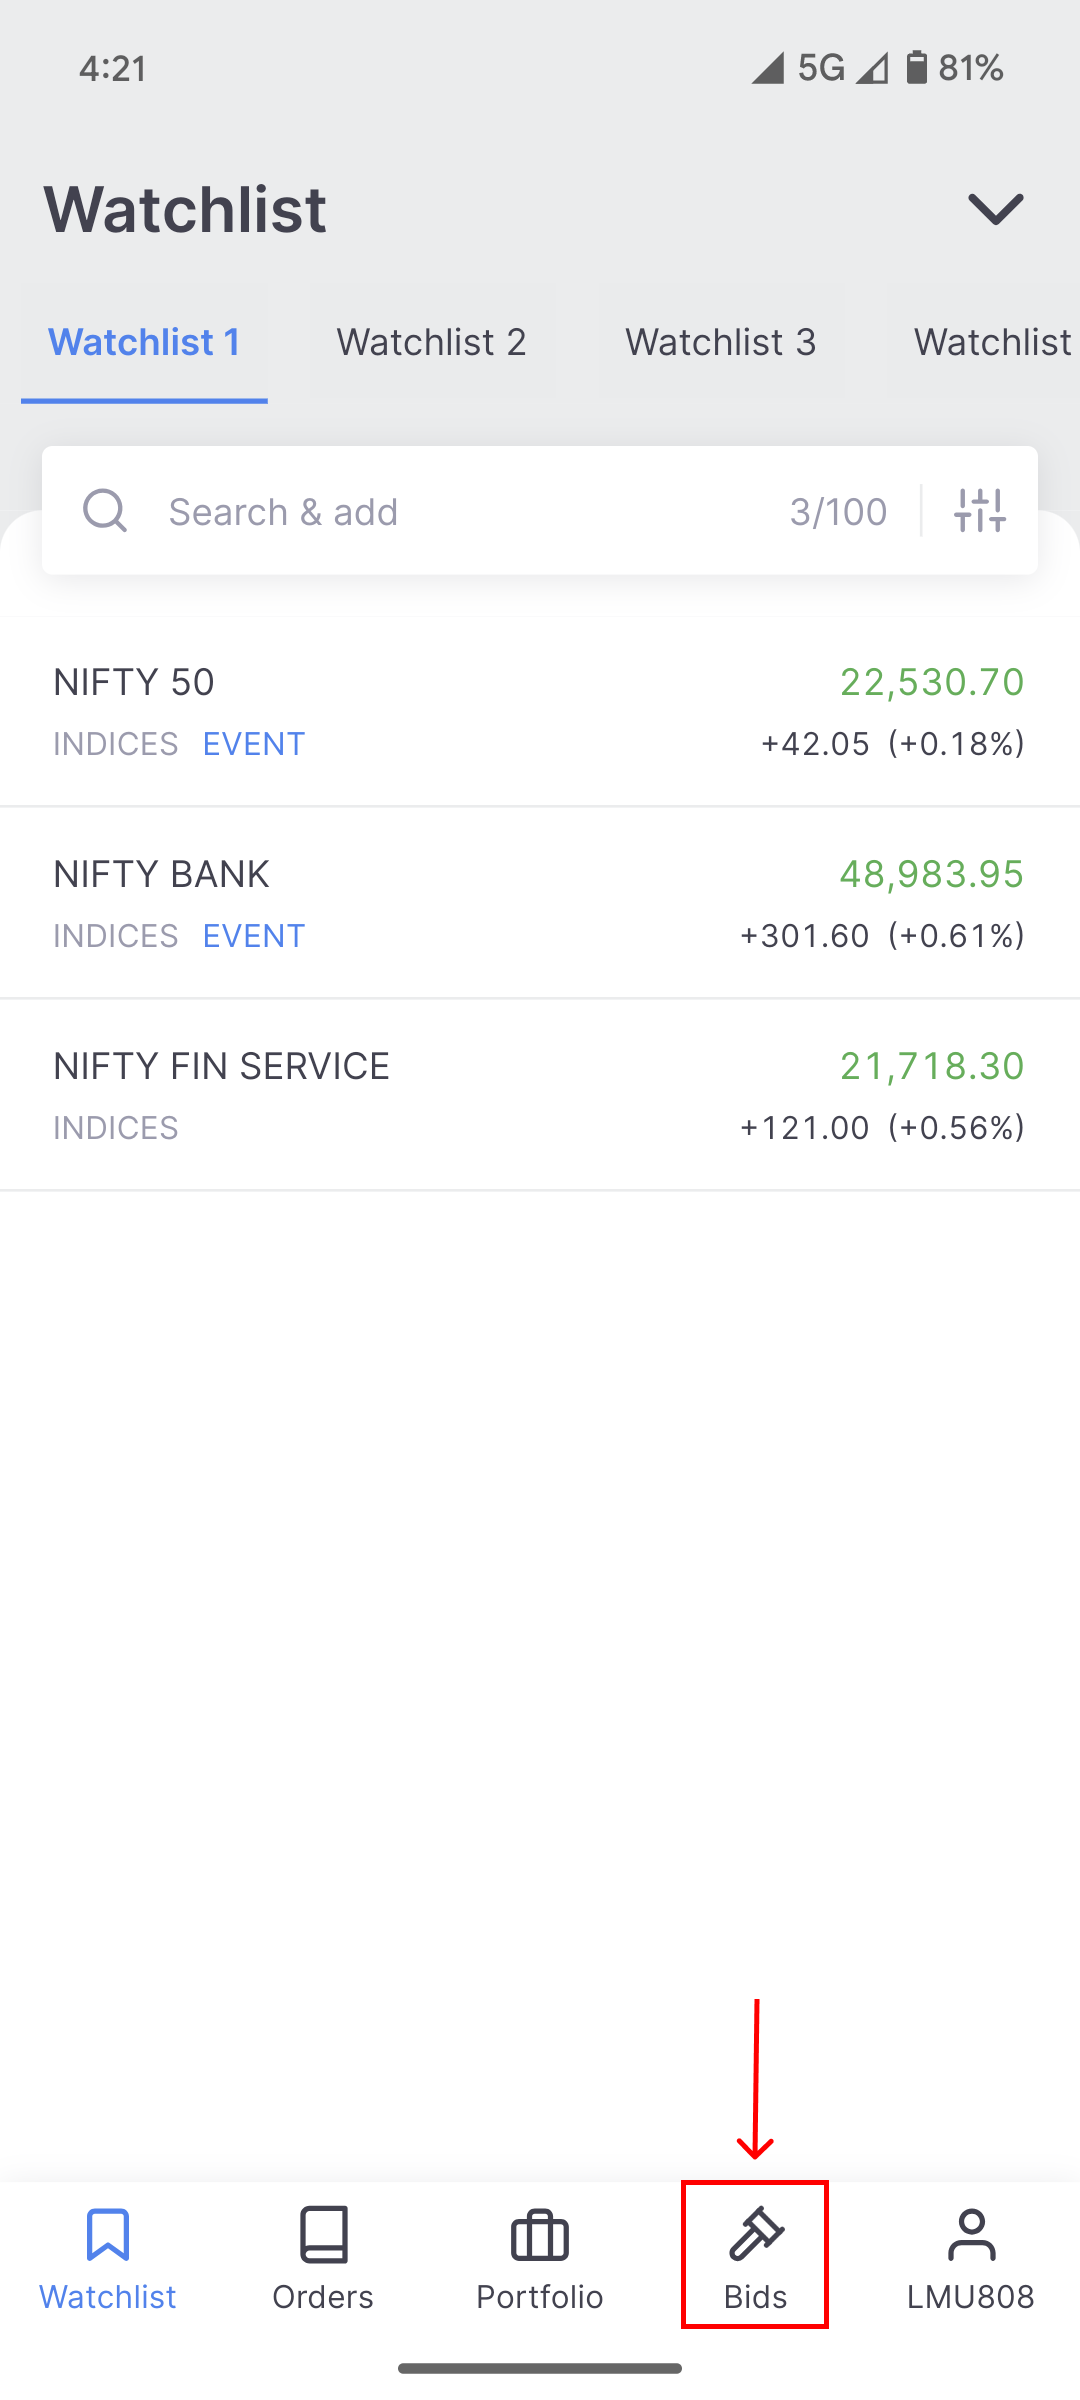Open the Portfolio briefcase icon
Viewport: 1080px width, 2400px height.
[540, 2236]
